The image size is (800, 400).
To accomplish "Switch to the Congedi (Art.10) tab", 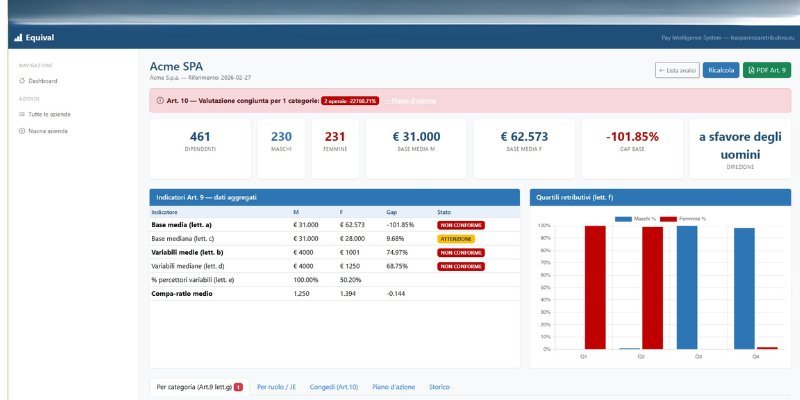I will coord(334,387).
